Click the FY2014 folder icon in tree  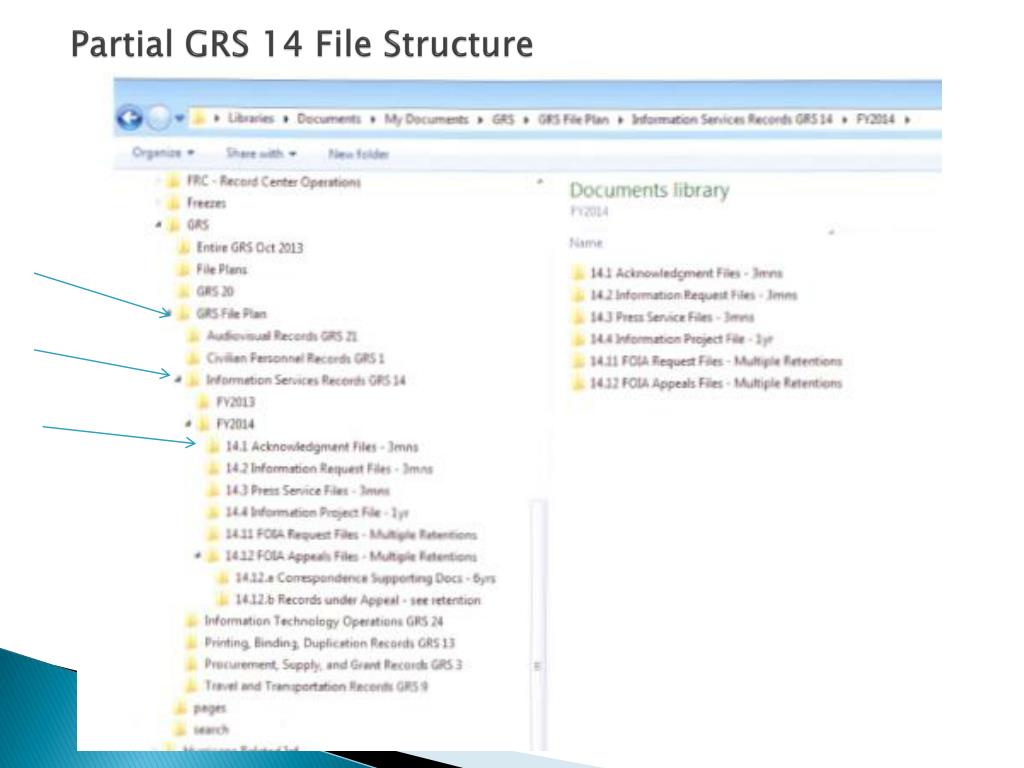point(204,424)
